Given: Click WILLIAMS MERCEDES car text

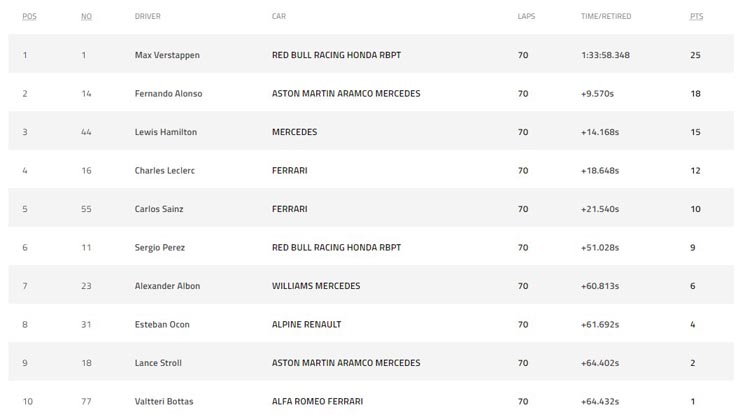Looking at the screenshot, I should (x=316, y=286).
